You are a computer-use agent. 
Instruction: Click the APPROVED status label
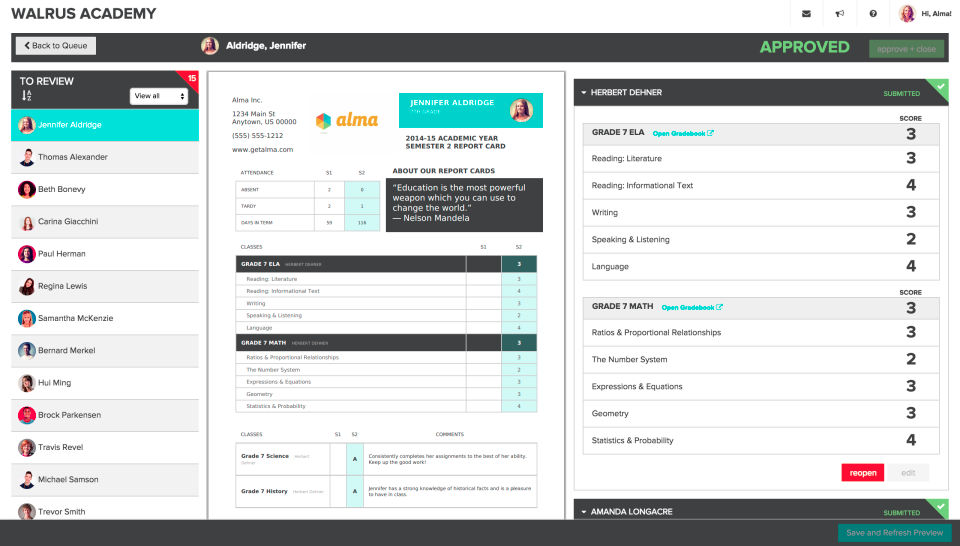(x=804, y=47)
